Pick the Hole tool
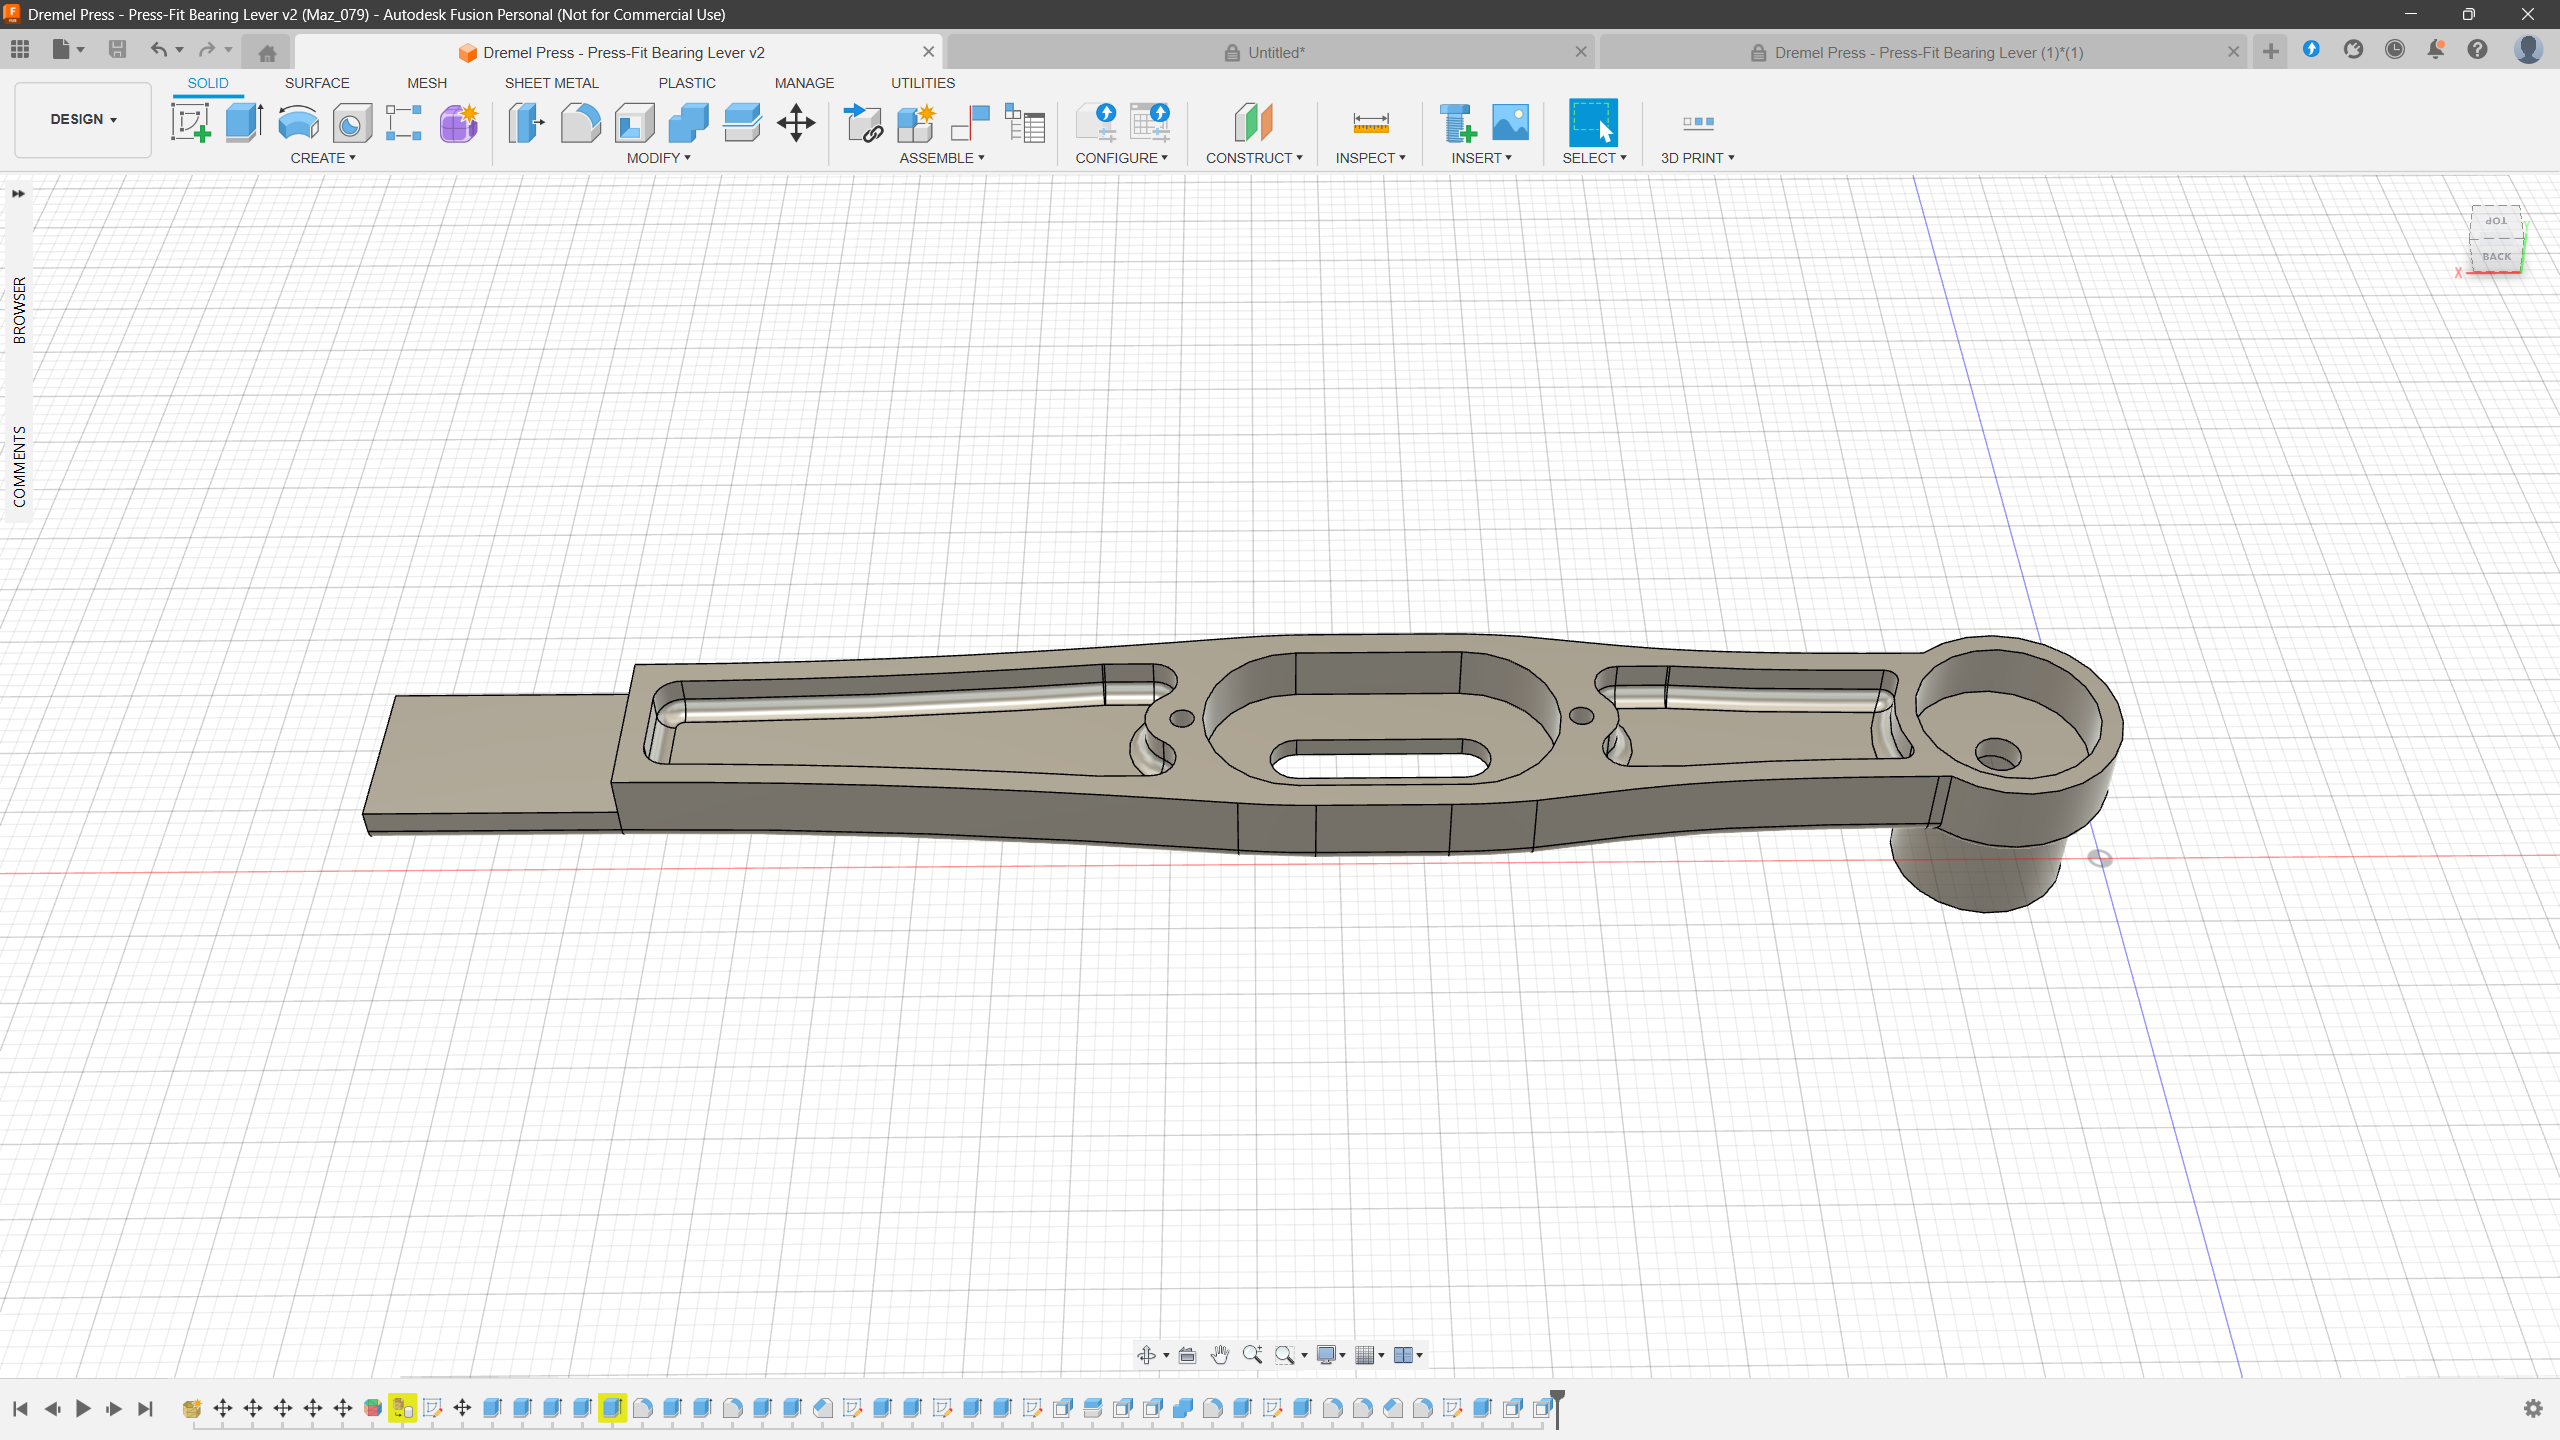2560x1440 pixels. coord(352,123)
